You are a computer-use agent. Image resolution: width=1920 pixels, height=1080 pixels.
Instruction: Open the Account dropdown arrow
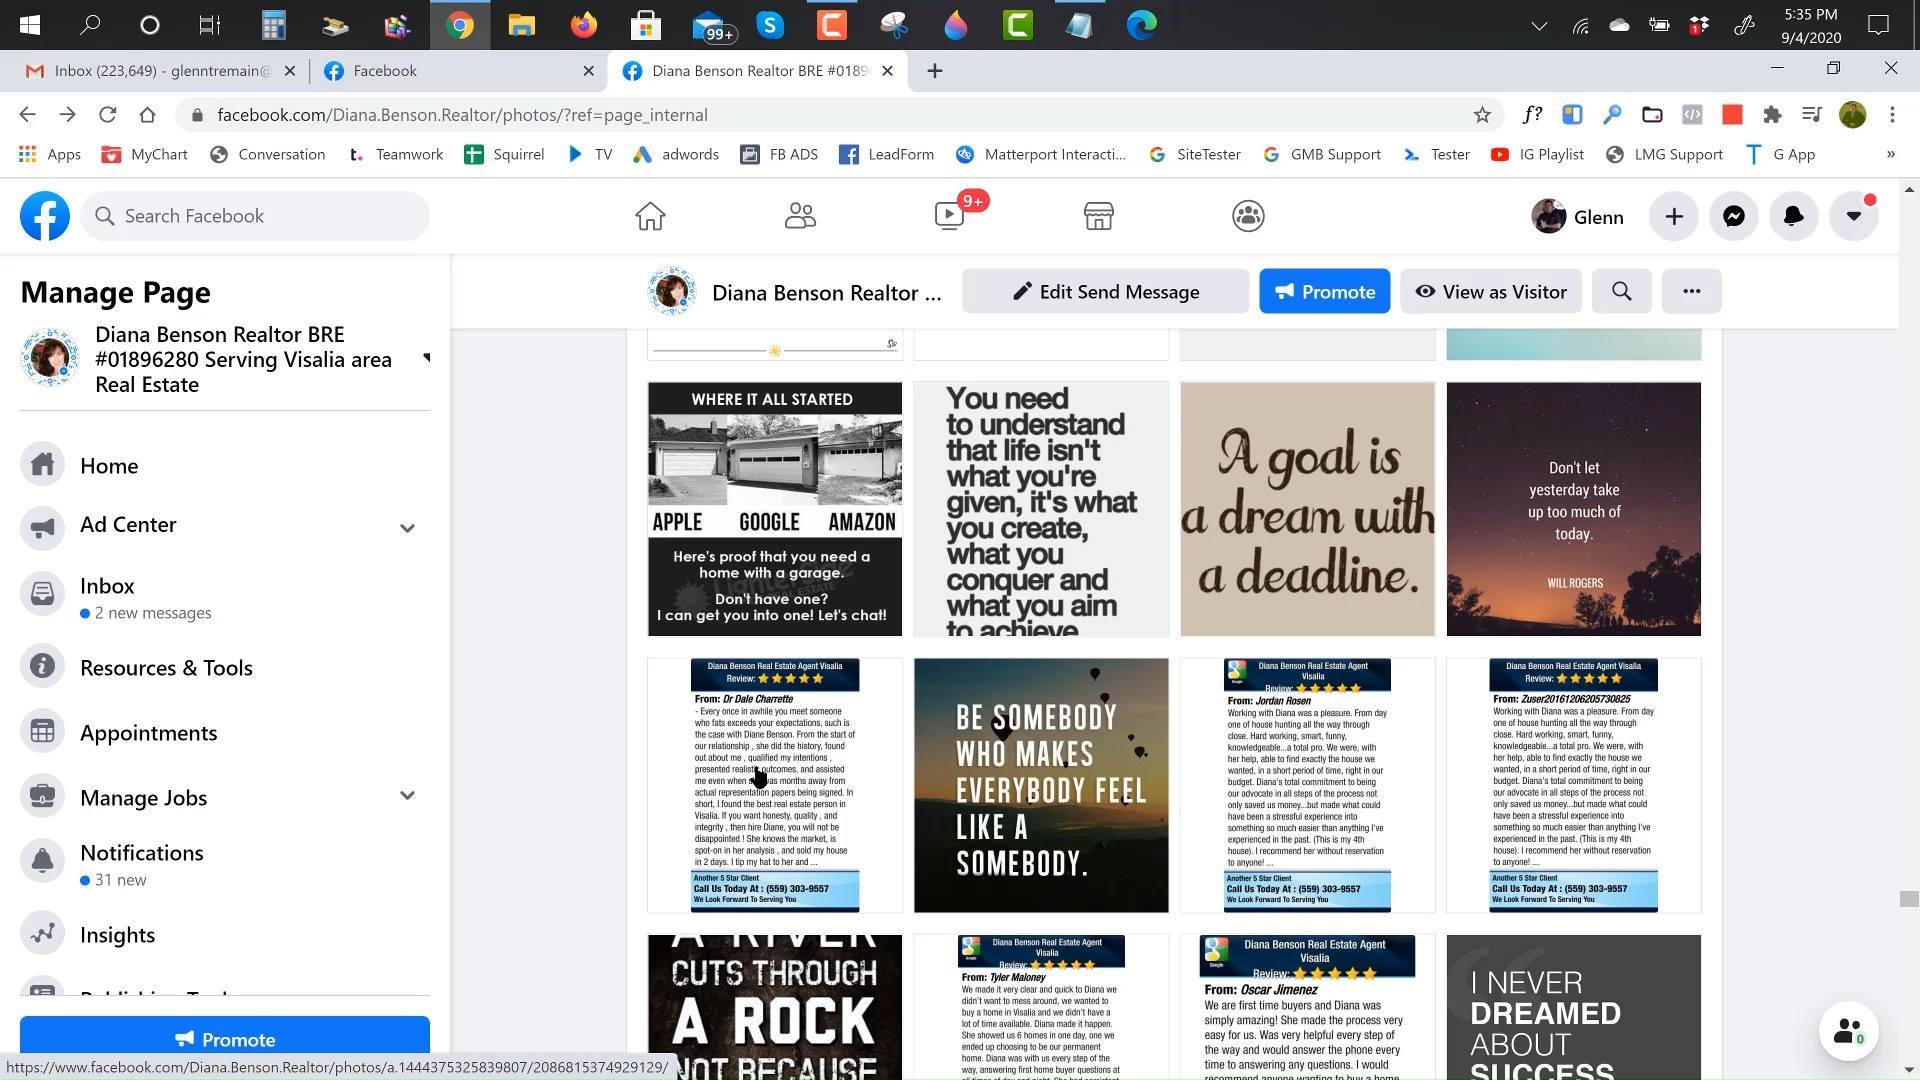click(1854, 217)
